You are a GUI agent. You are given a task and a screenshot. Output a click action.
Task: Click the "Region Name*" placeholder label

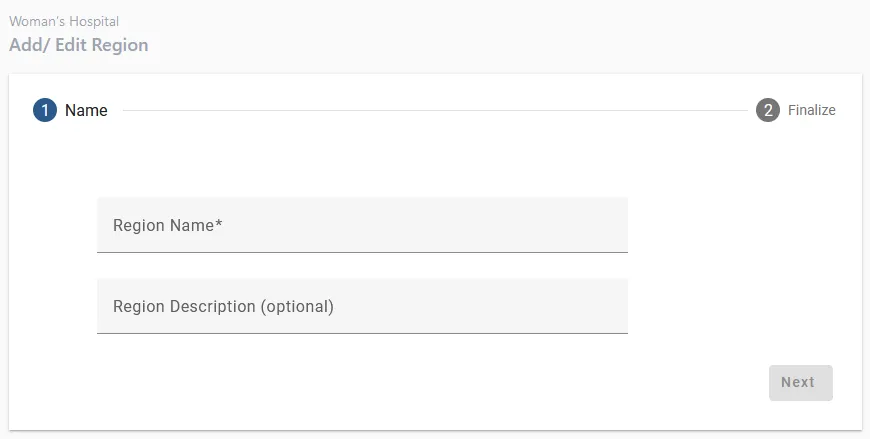(x=167, y=226)
